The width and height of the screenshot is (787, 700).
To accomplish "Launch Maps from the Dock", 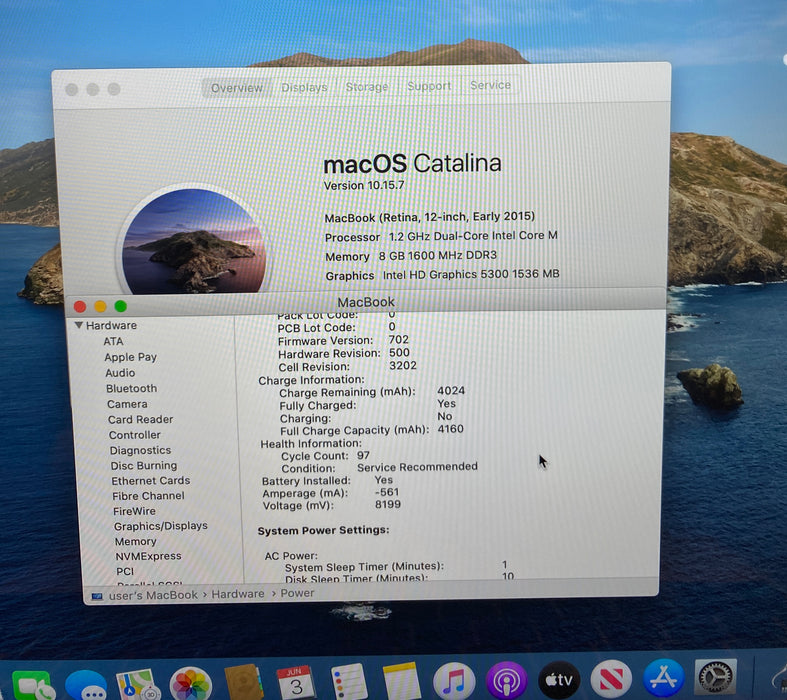I will [x=138, y=684].
